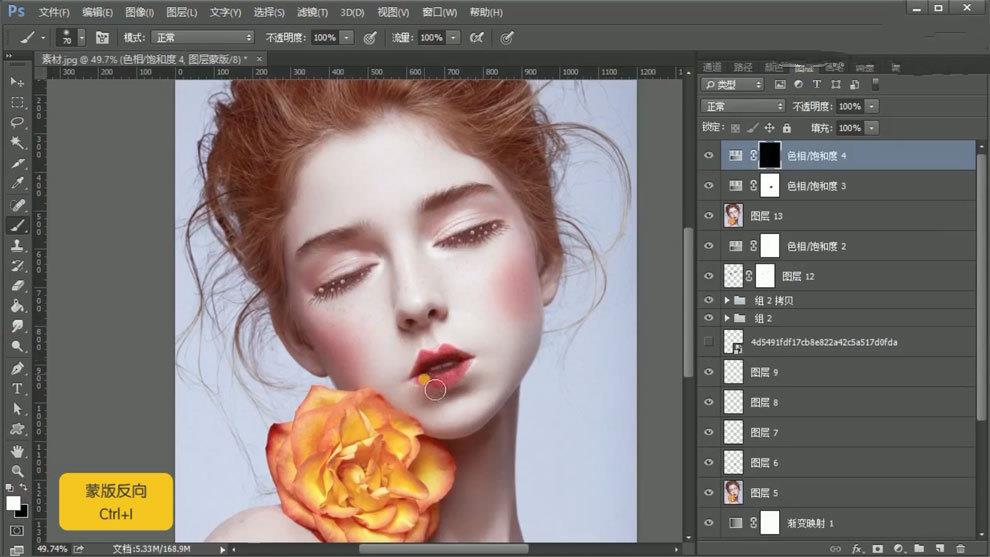
Task: Select the Clone Stamp tool
Action: coord(17,245)
